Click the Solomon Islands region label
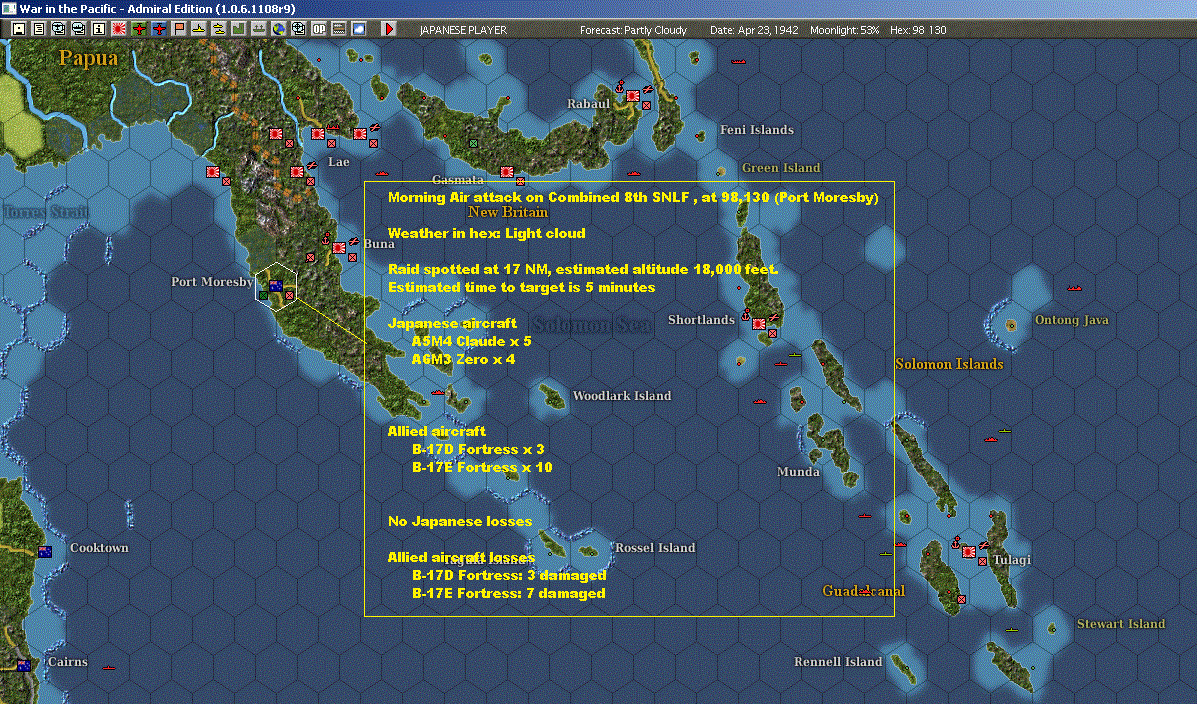 [949, 364]
